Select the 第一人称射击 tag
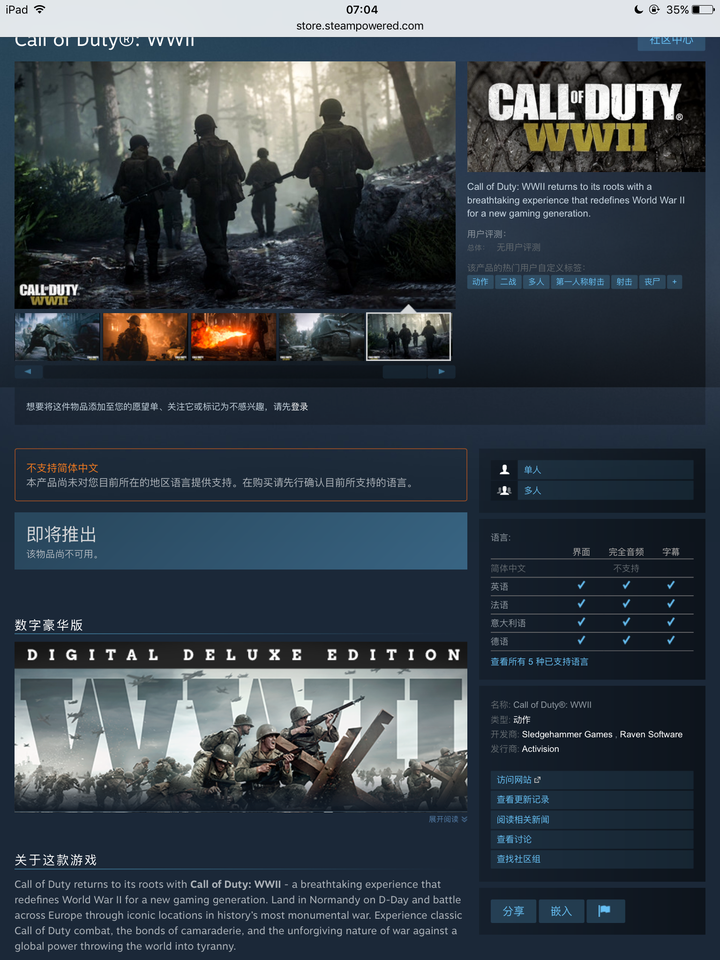This screenshot has width=720, height=960. 580,282
